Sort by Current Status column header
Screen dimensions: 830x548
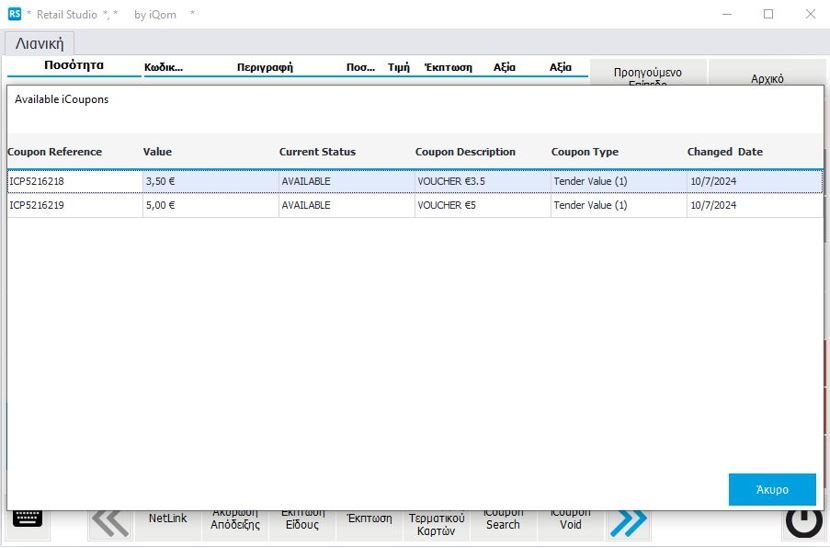point(317,152)
